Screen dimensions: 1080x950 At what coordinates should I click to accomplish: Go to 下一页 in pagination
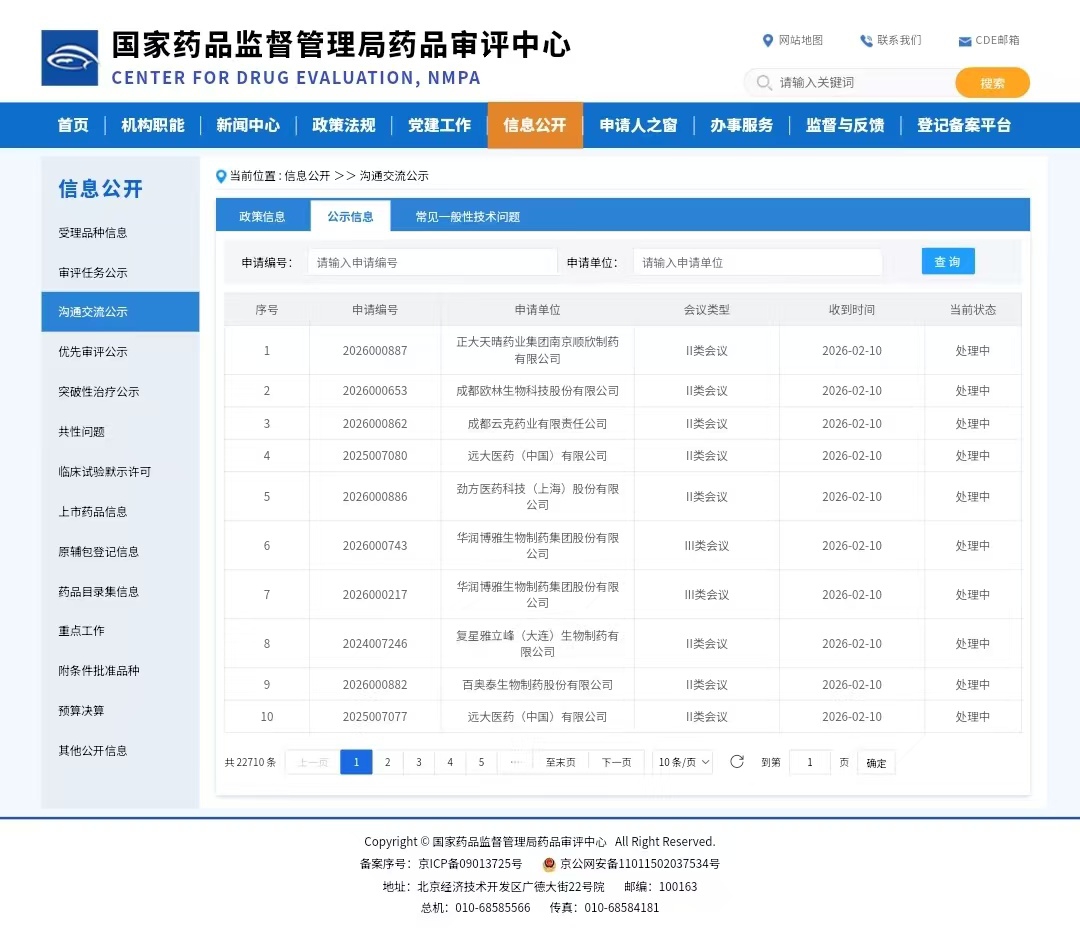616,762
